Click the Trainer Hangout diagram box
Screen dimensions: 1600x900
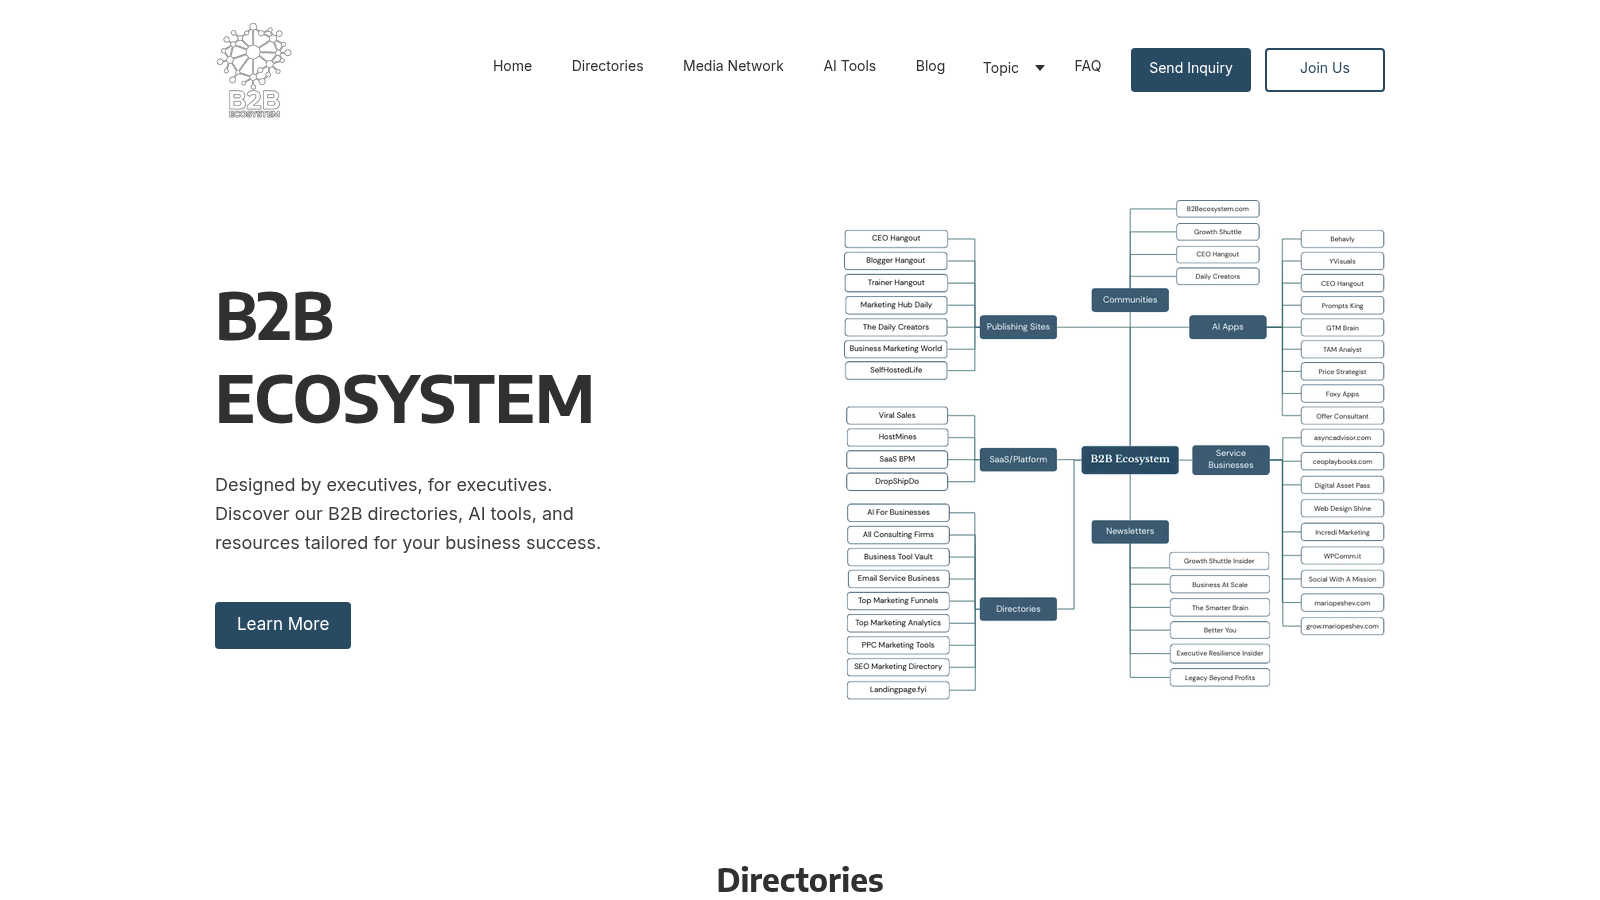(896, 283)
